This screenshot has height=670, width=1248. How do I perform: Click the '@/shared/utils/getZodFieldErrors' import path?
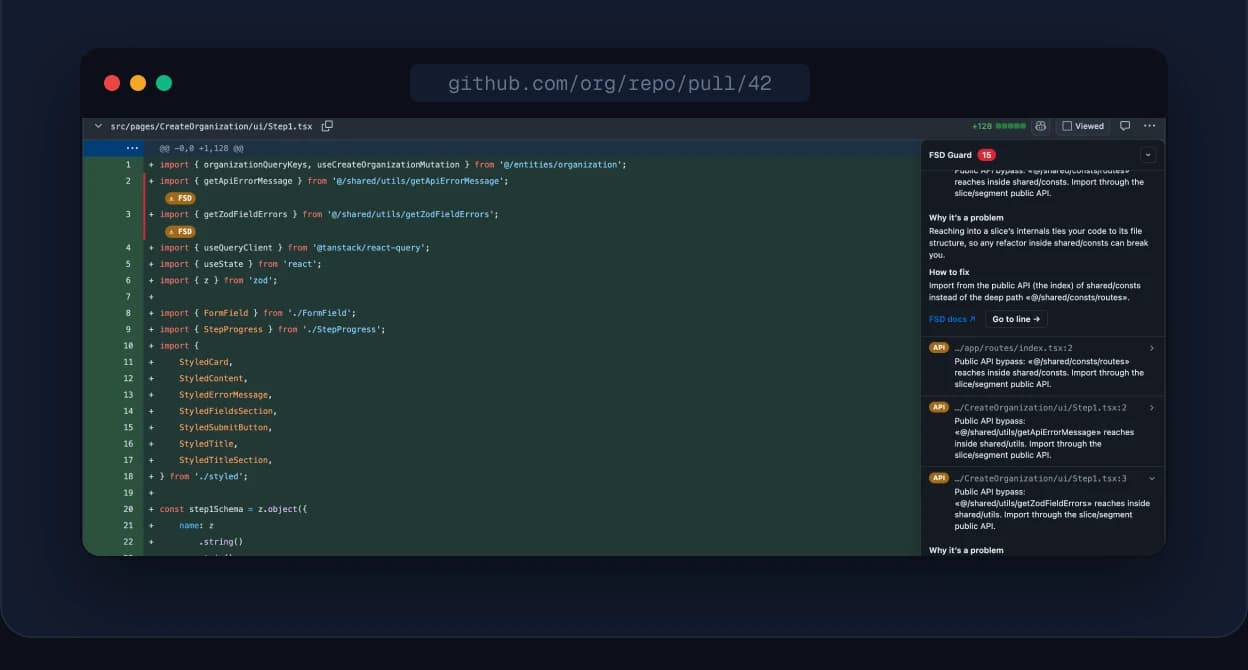coord(412,214)
